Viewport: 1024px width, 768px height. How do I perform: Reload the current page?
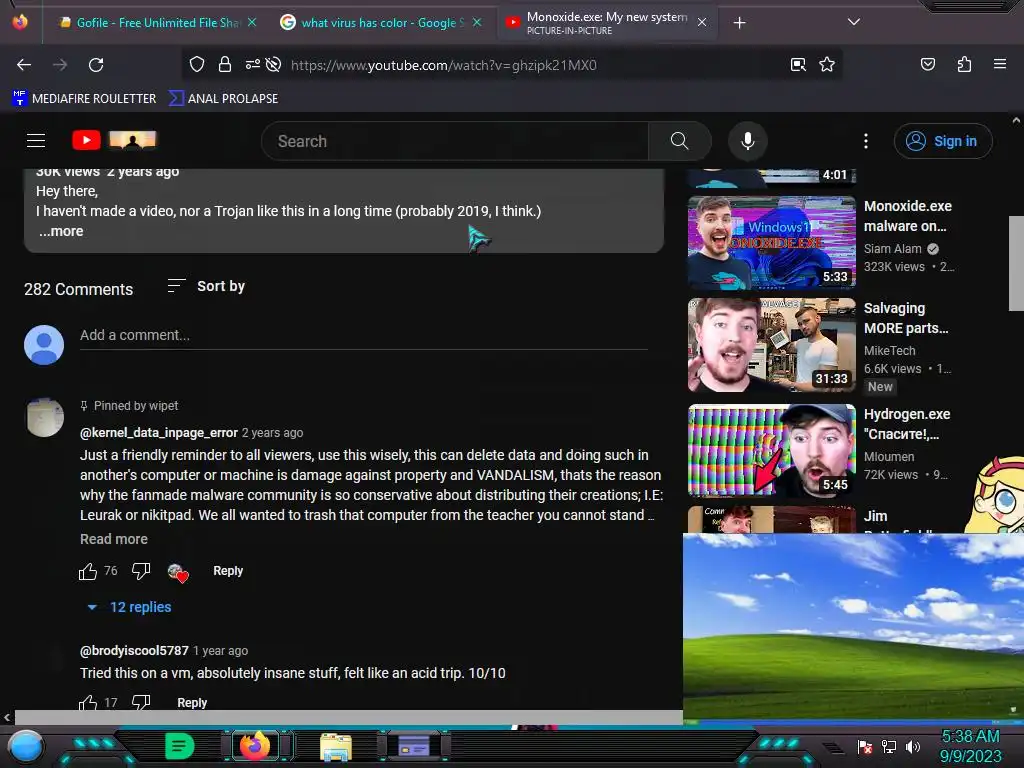point(96,65)
